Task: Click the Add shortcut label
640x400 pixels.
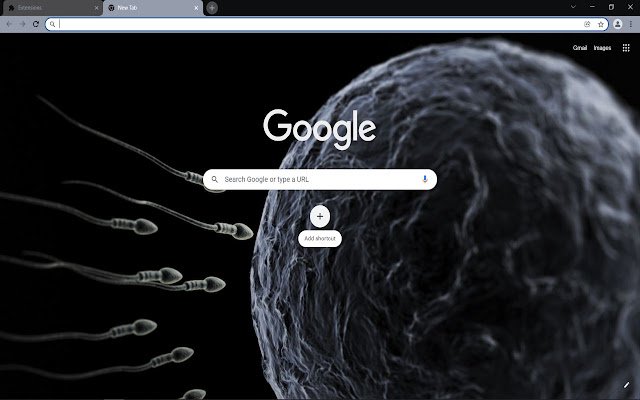Action: (x=320, y=238)
